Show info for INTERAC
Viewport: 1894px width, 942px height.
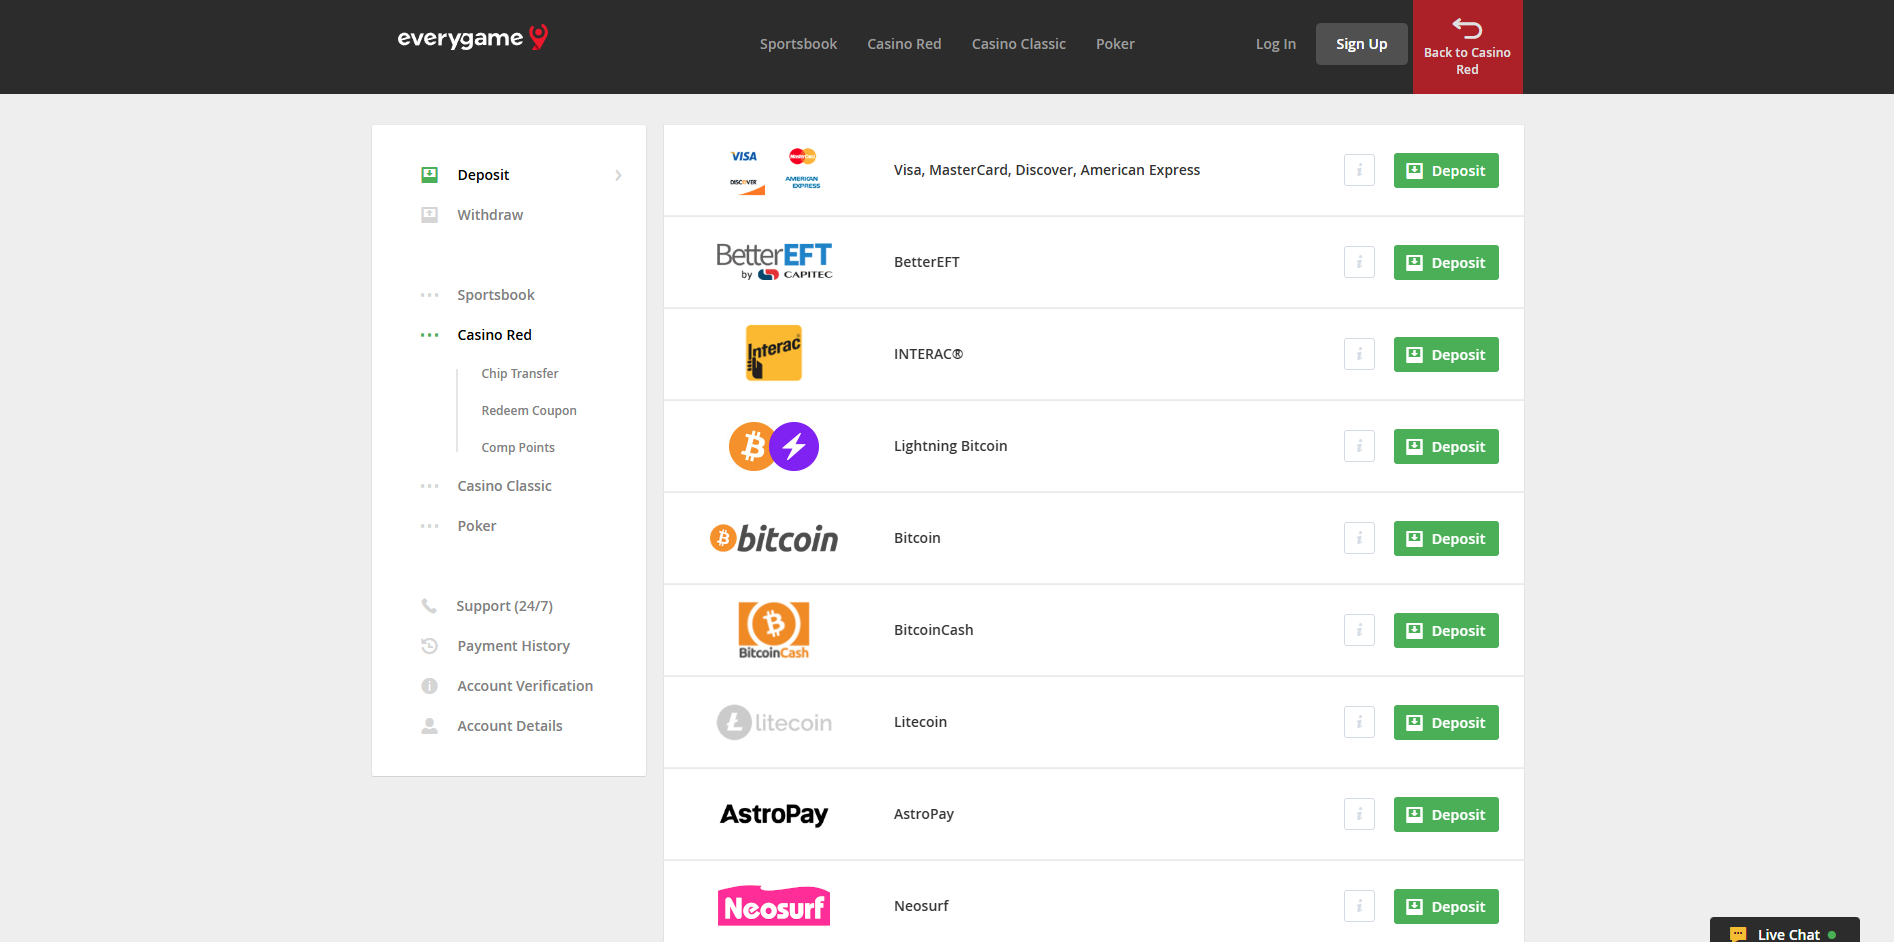point(1359,354)
